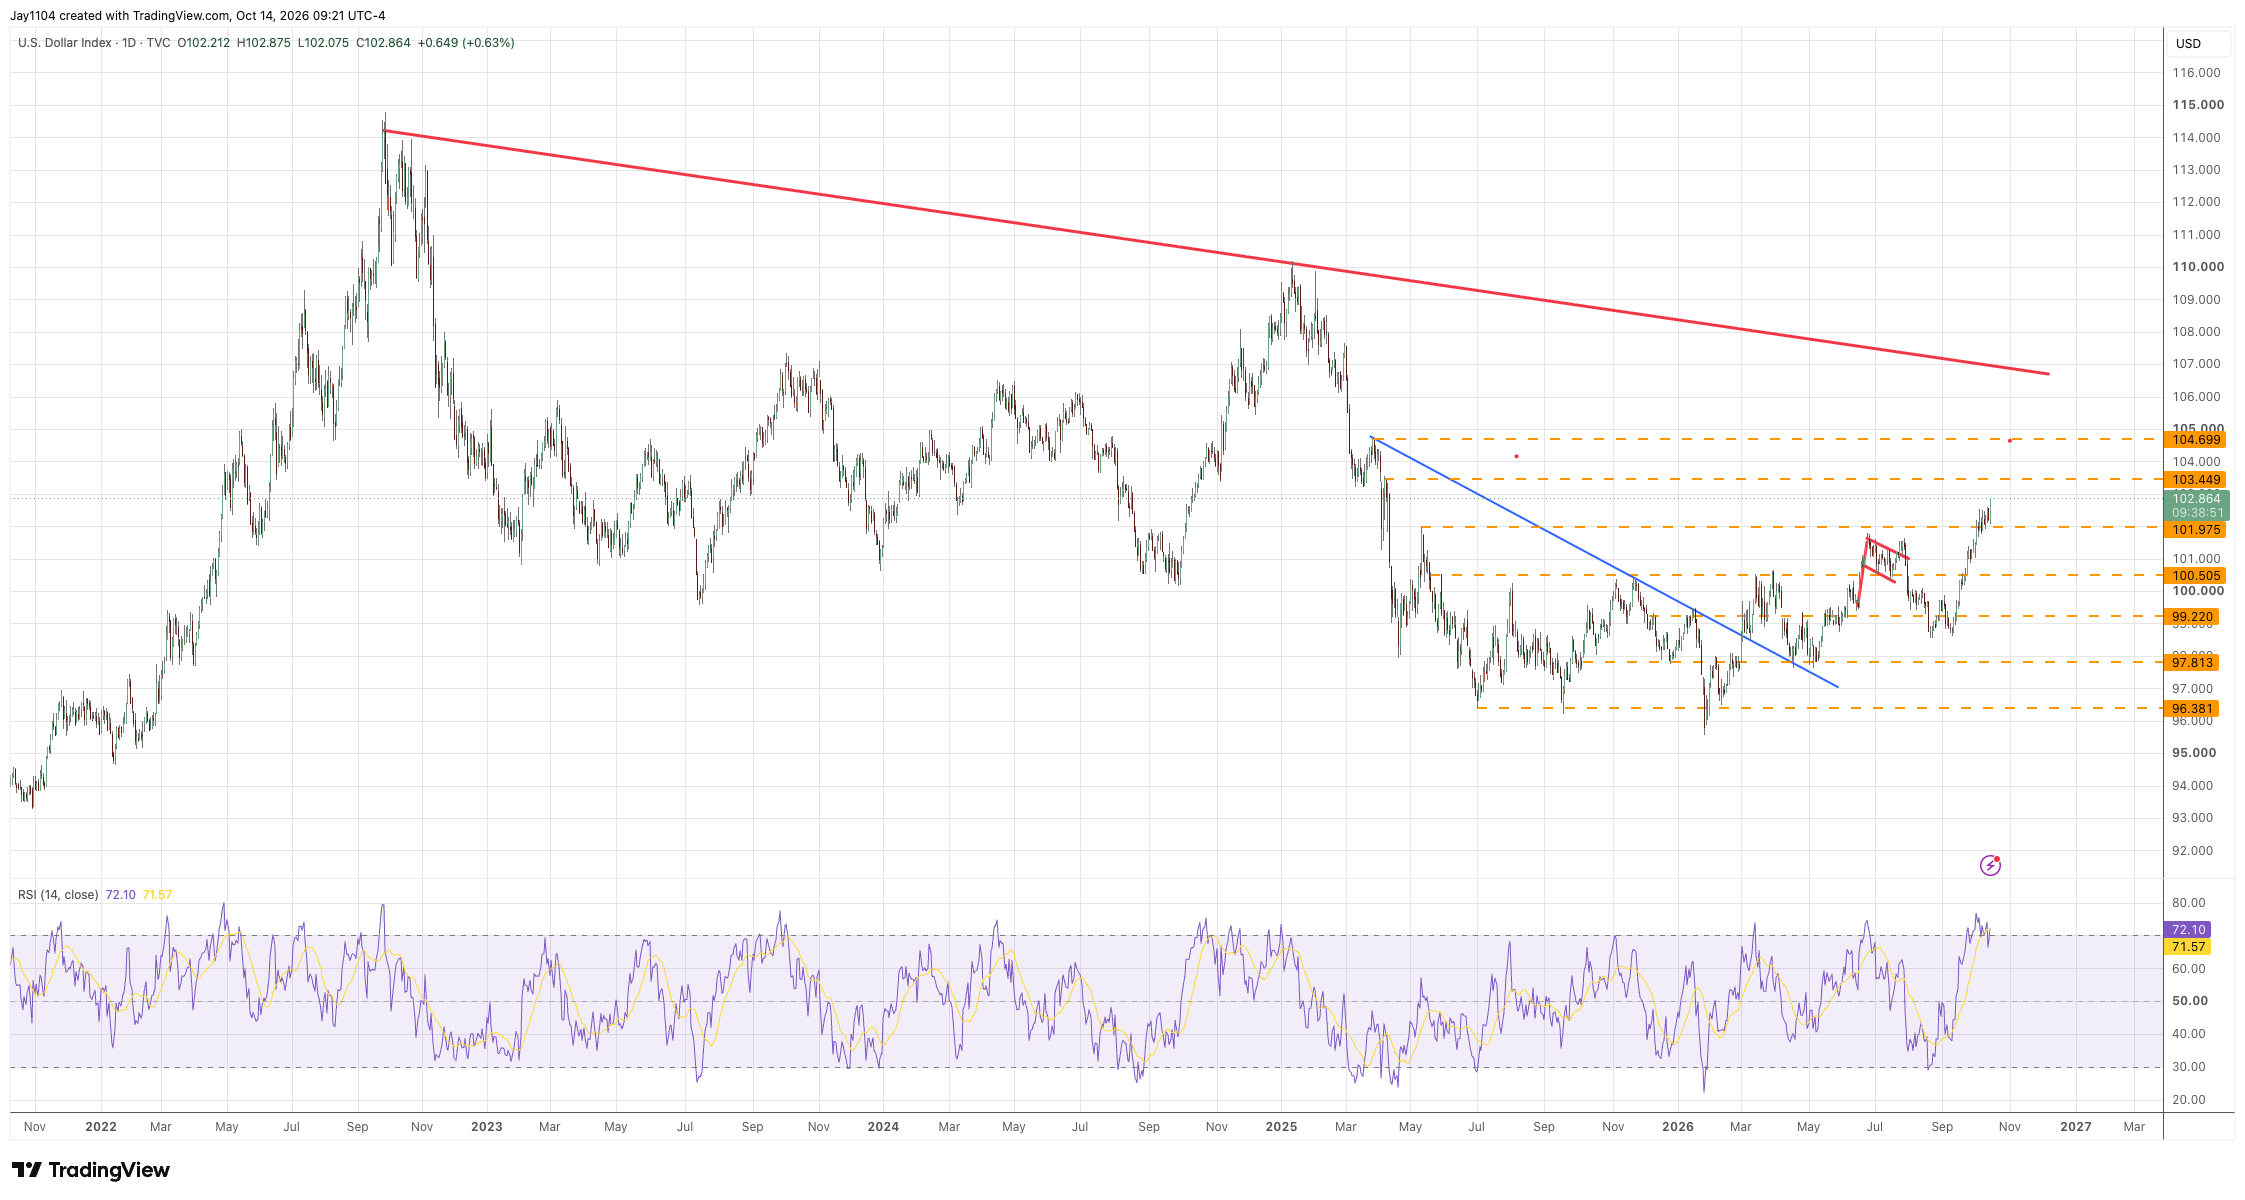2245x1200 pixels.
Task: Select the blue descending trendline
Action: 1604,562
